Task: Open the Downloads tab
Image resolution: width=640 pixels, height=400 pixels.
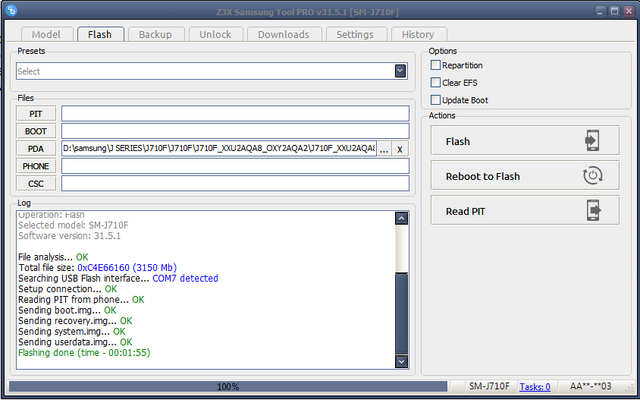Action: pos(284,35)
